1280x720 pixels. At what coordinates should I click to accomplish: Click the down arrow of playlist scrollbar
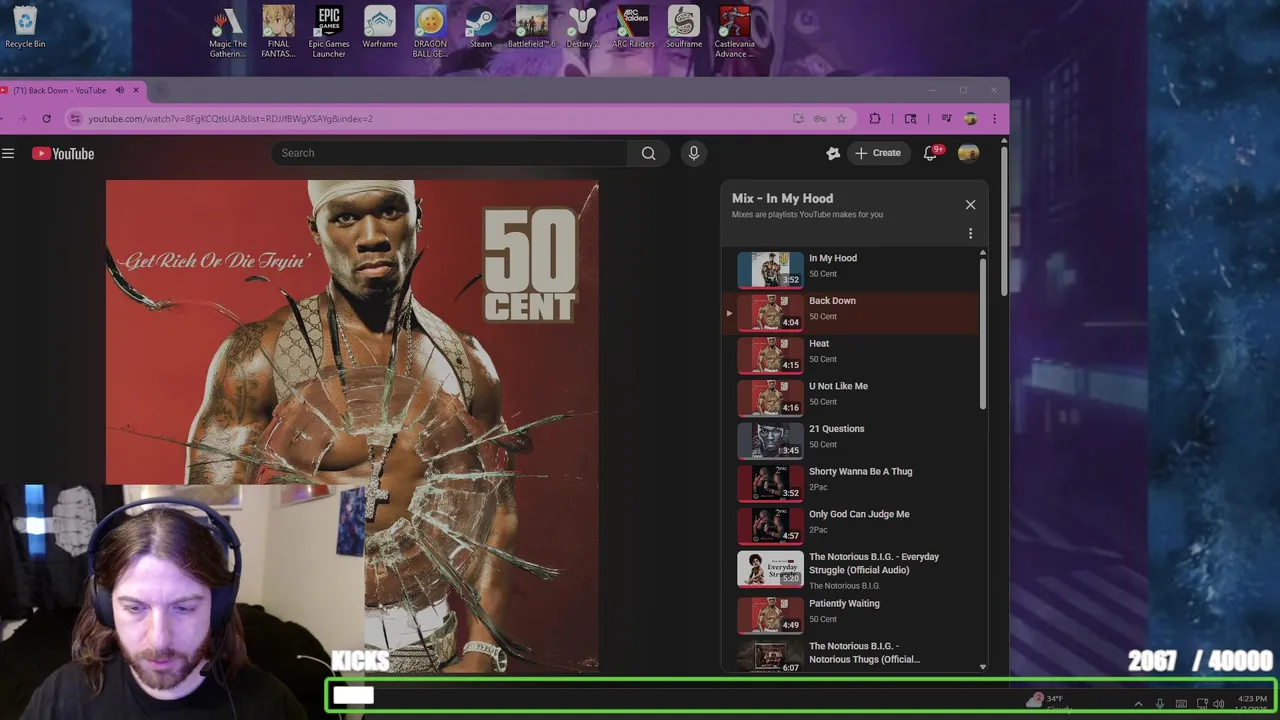pyautogui.click(x=983, y=666)
